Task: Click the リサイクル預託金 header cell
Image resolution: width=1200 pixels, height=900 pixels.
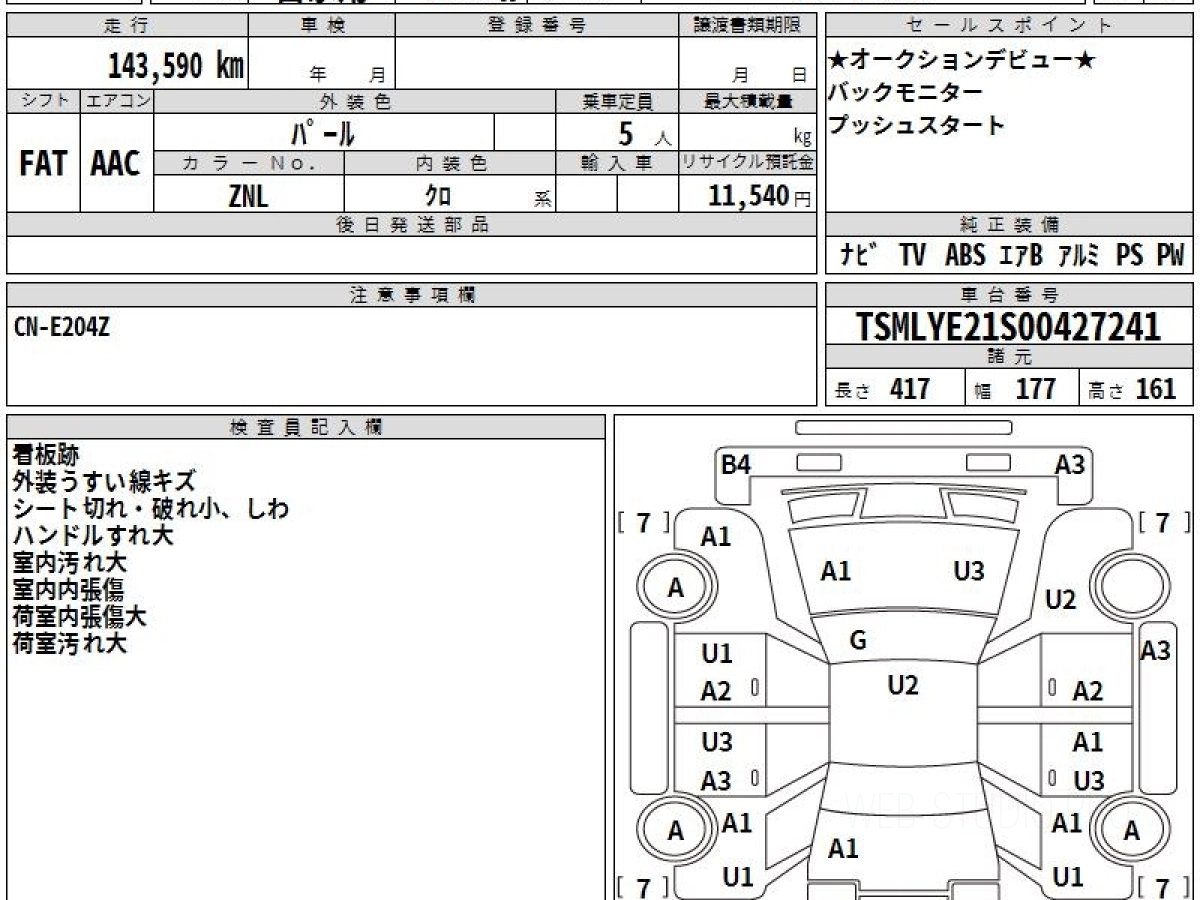Action: coord(748,162)
